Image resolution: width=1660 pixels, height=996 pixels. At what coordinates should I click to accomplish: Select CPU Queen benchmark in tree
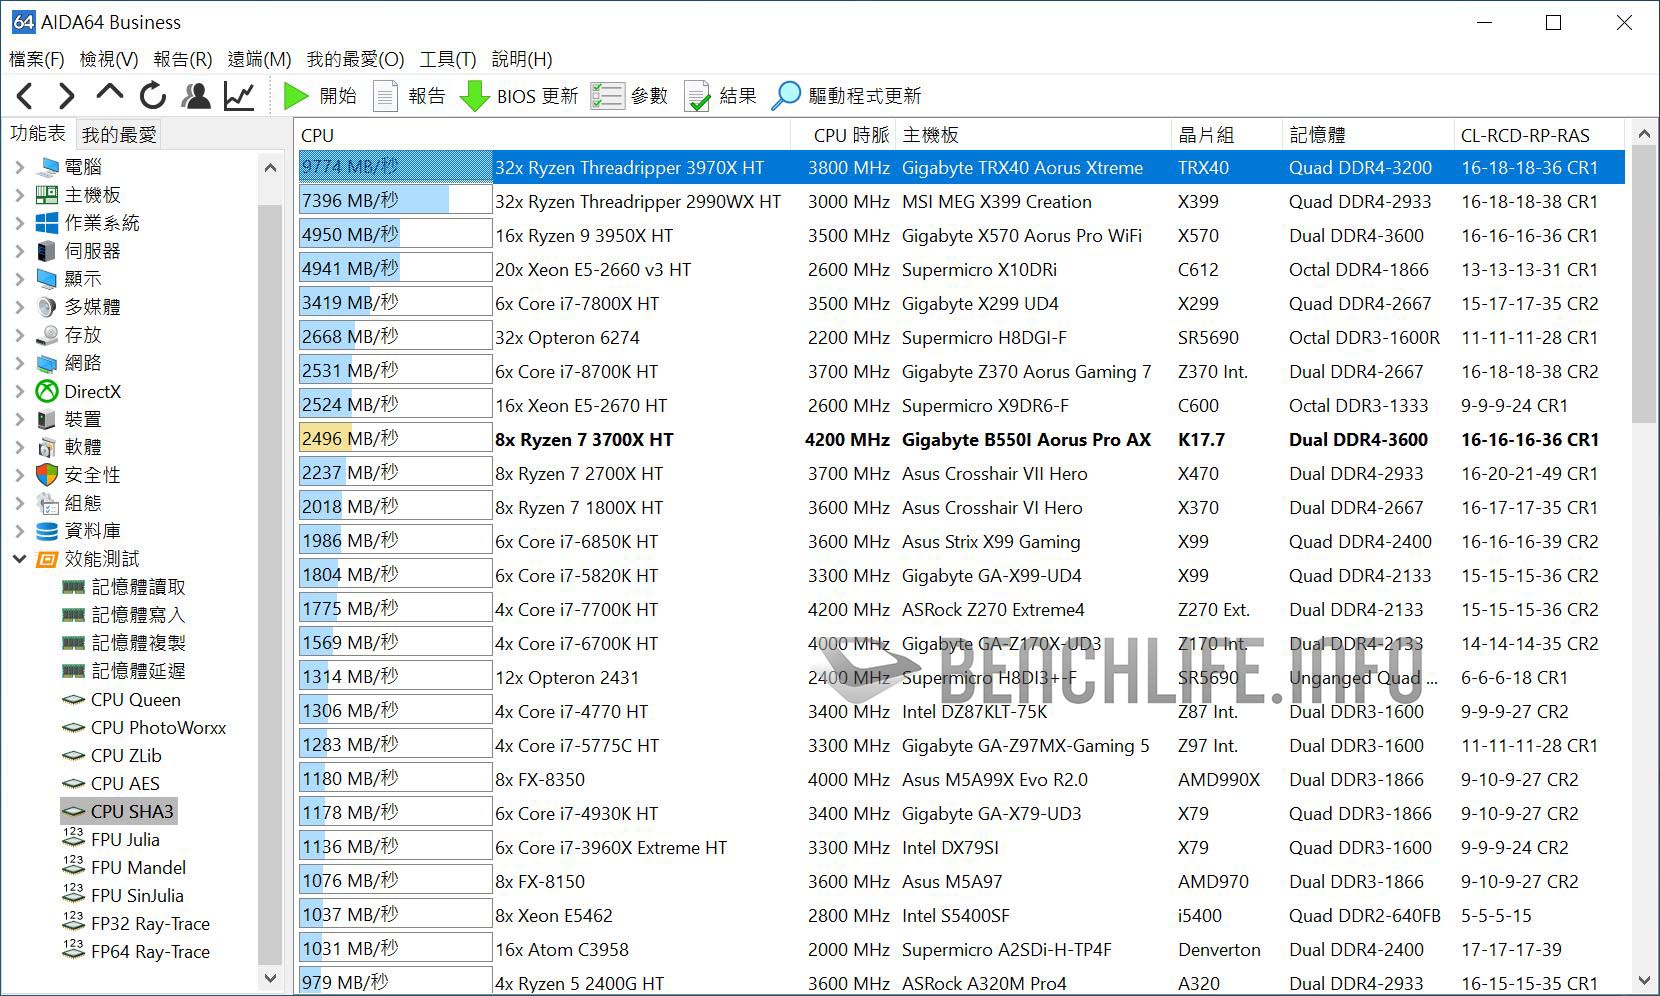point(135,700)
